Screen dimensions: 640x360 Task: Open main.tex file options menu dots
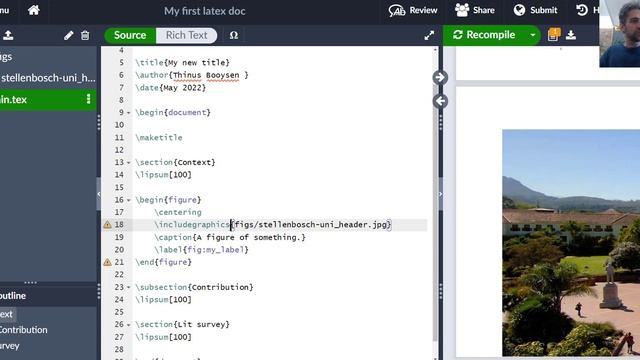tap(89, 99)
